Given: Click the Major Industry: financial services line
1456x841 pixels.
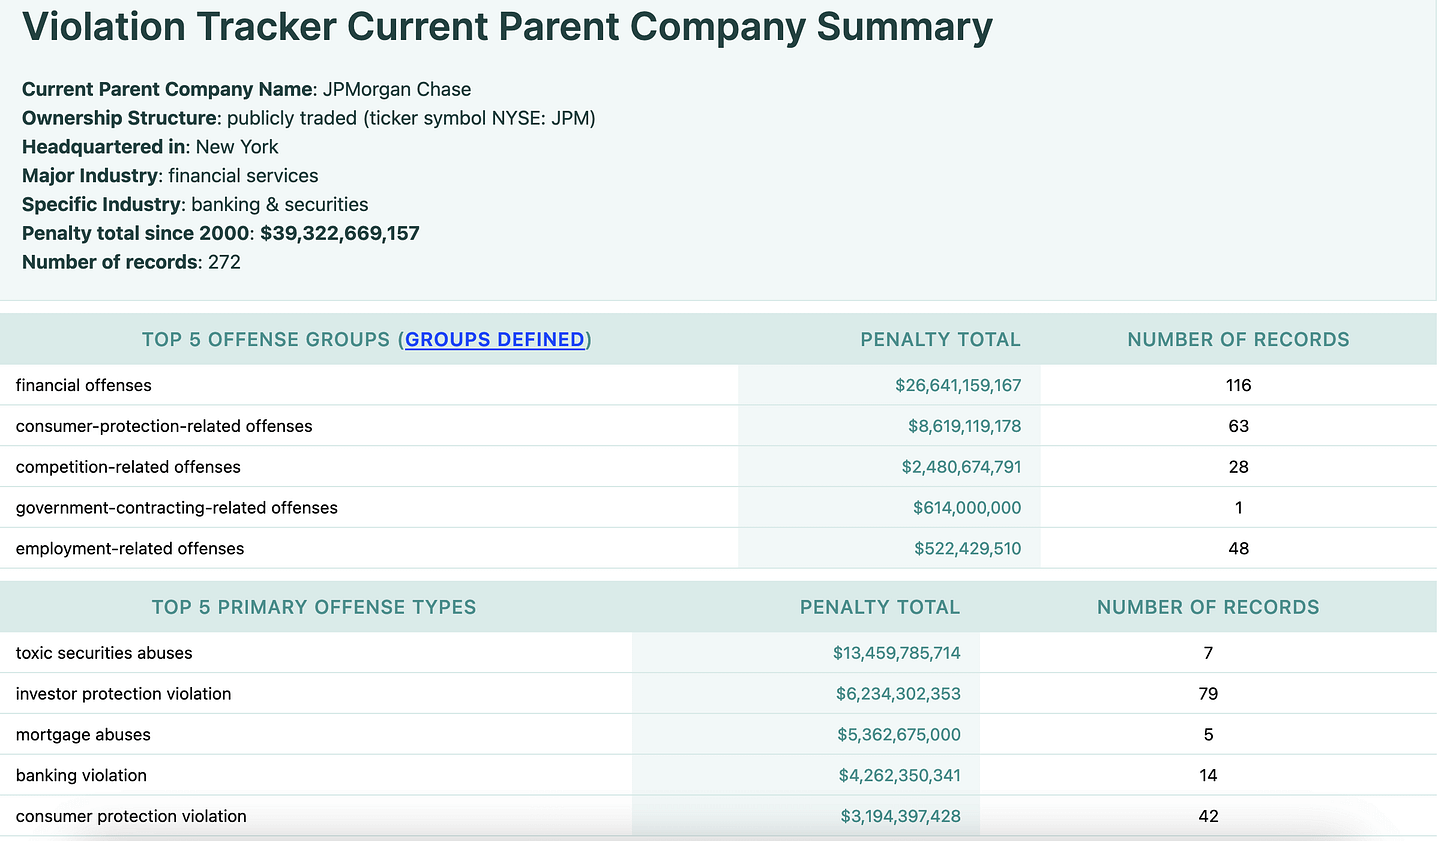Looking at the screenshot, I should (170, 176).
